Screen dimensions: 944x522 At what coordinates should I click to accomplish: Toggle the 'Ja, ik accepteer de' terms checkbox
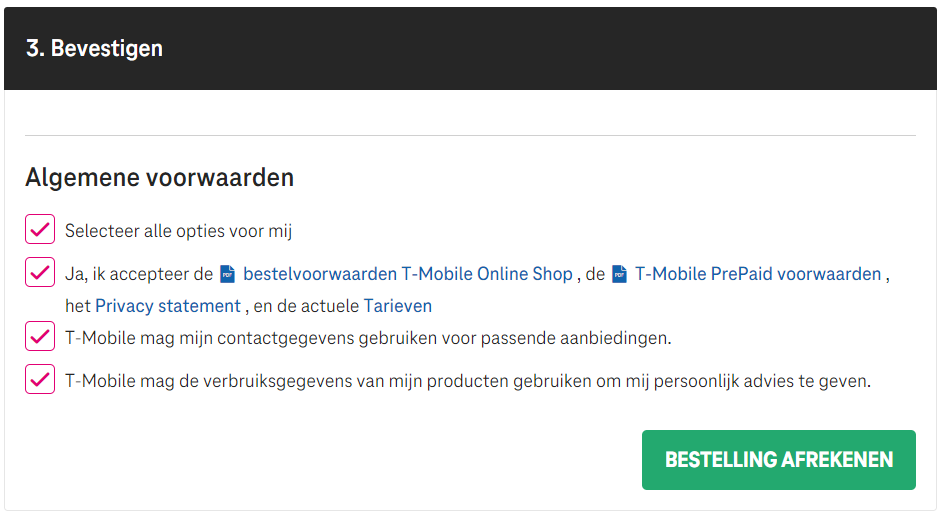coord(40,272)
